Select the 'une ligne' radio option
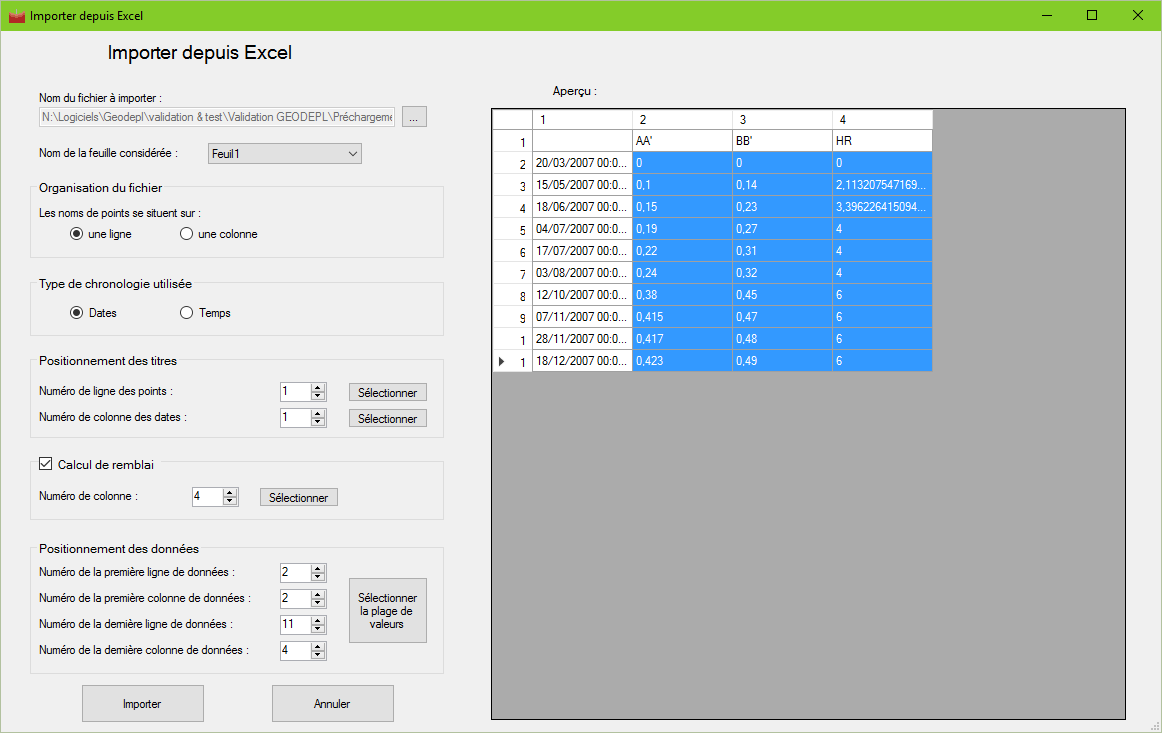This screenshot has width=1162, height=733. pyautogui.click(x=77, y=234)
